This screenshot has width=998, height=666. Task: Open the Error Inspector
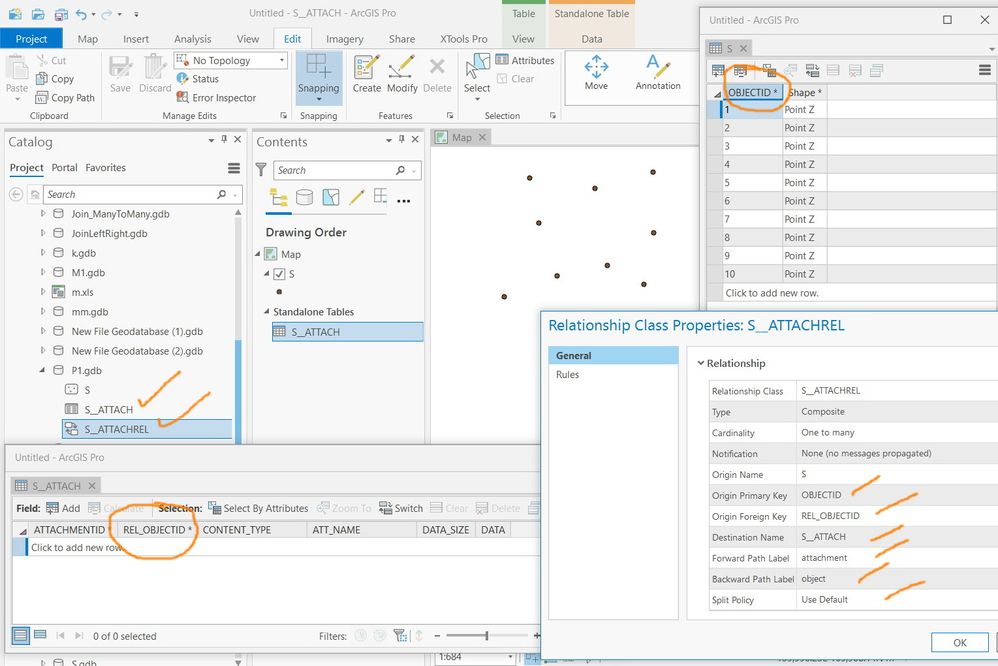point(216,97)
